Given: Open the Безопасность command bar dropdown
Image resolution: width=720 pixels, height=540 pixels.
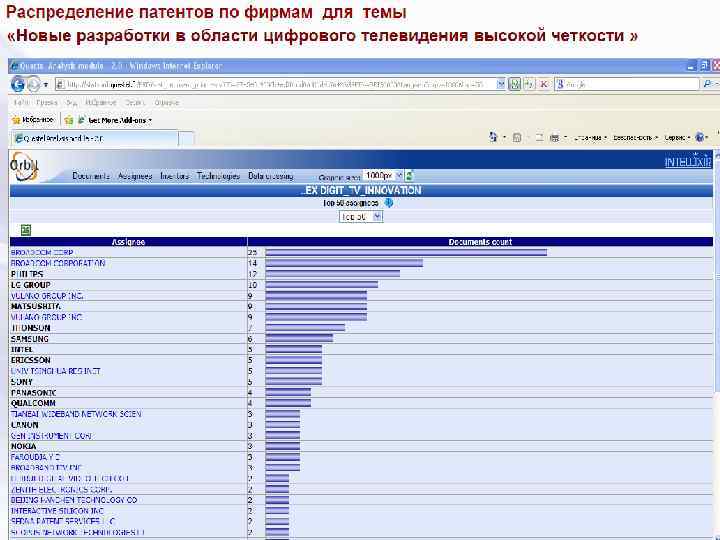Looking at the screenshot, I should 636,138.
